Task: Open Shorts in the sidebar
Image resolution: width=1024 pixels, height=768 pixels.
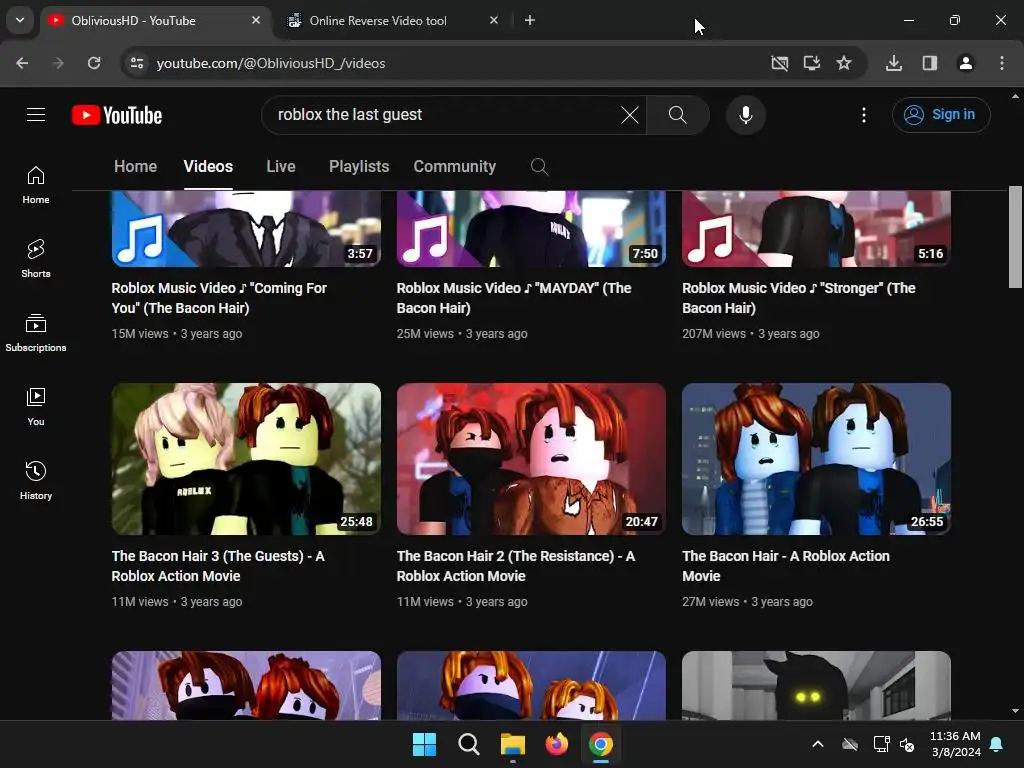Action: tap(36, 259)
